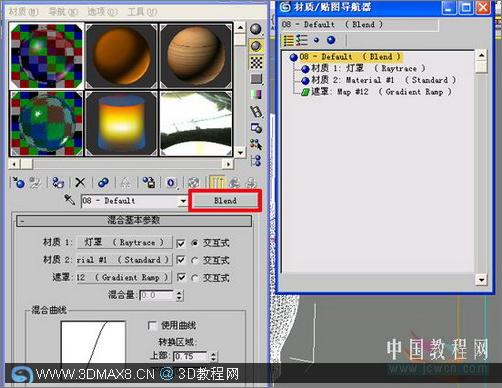Viewport: 502px width, 388px height.
Task: Click the Sample Type sphere icon
Action: [x=256, y=29]
